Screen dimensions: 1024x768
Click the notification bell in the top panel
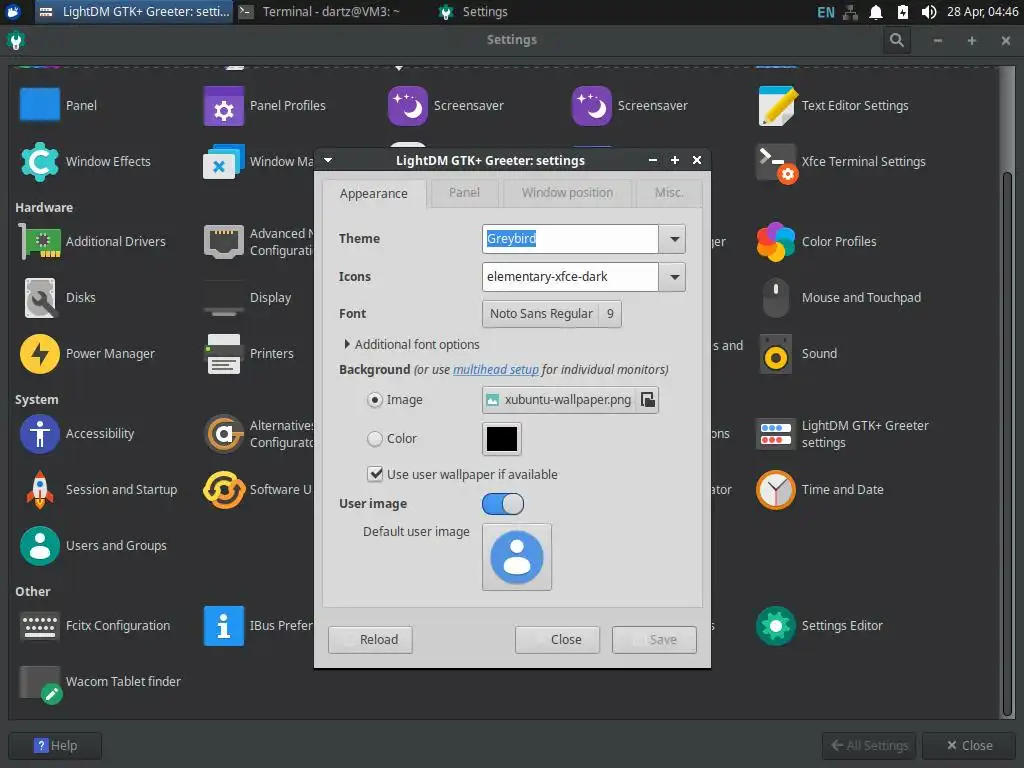pyautogui.click(x=876, y=12)
